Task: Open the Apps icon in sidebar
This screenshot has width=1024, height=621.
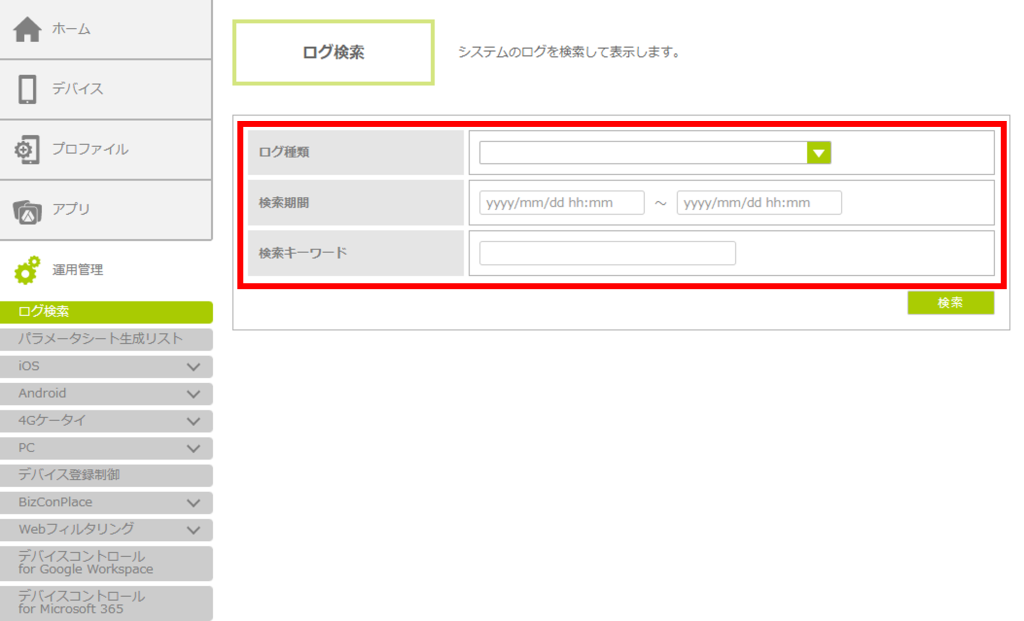Action: [x=27, y=210]
